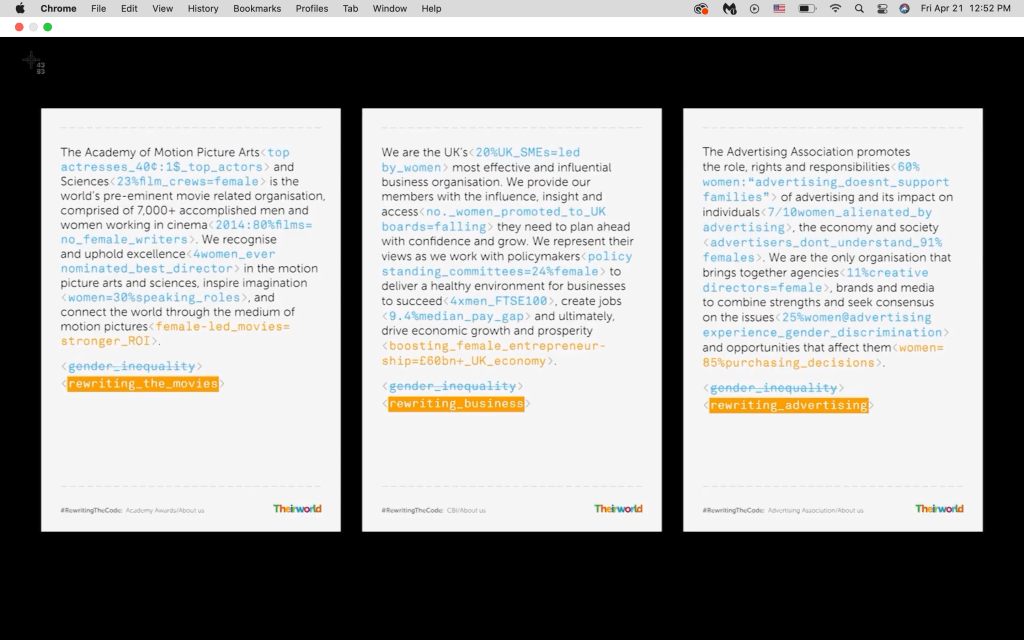
Task: Click the orange rewriting_business tag
Action: [456, 404]
